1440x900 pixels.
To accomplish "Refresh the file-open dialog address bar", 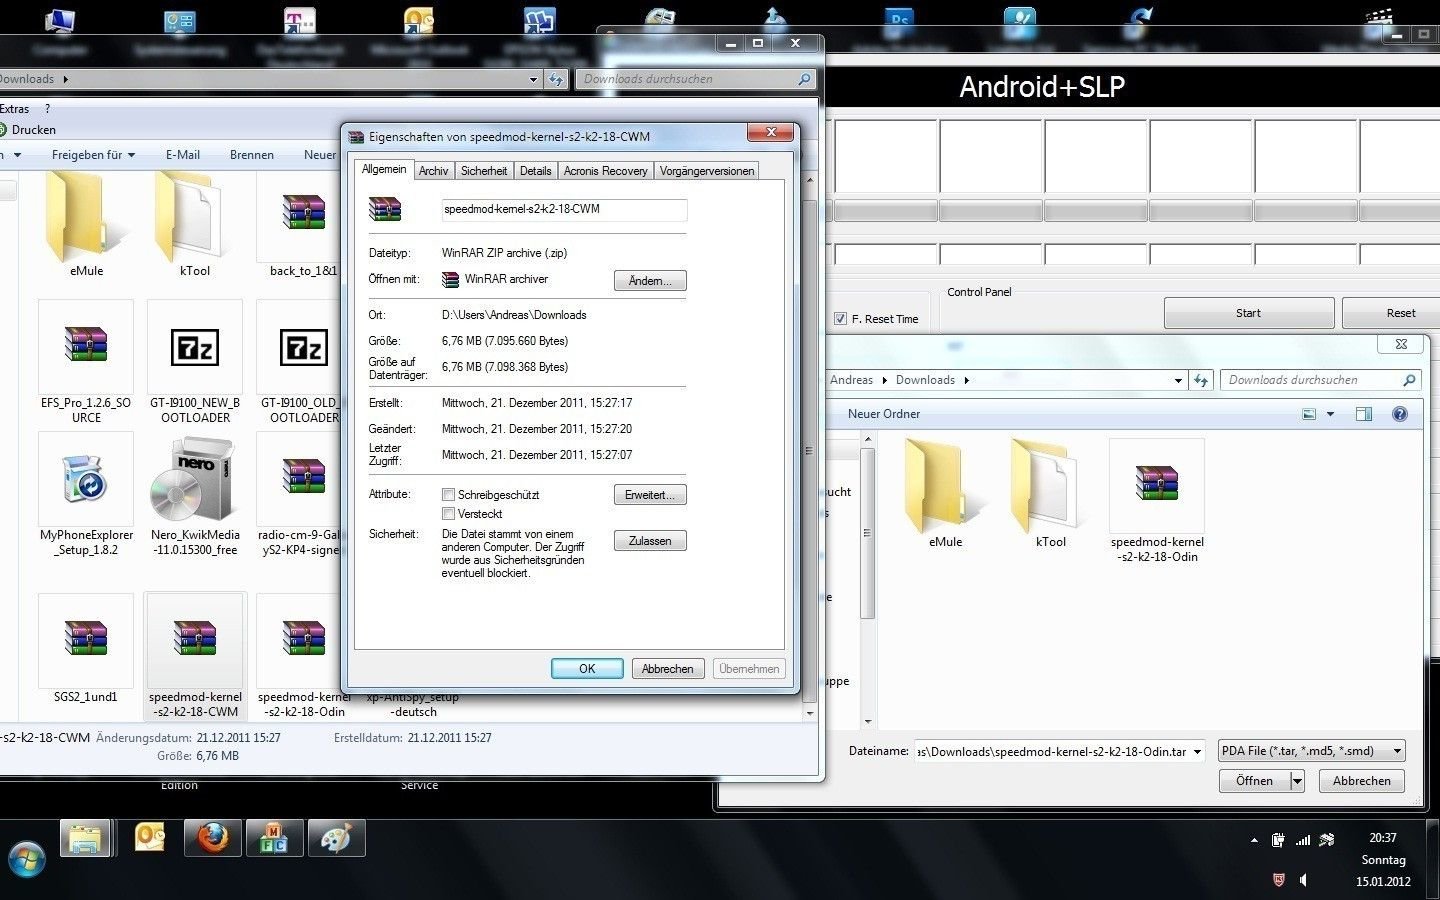I will pyautogui.click(x=1201, y=380).
